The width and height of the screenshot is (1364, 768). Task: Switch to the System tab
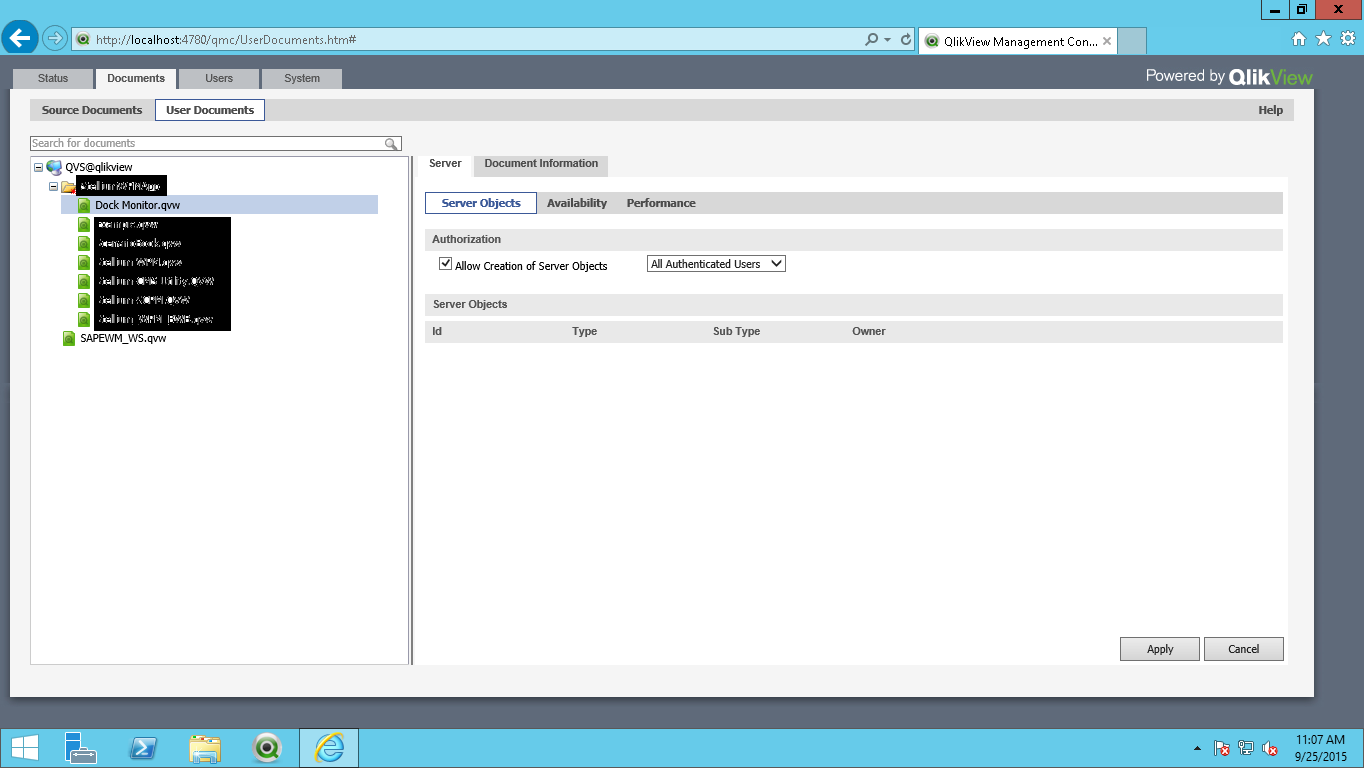302,78
